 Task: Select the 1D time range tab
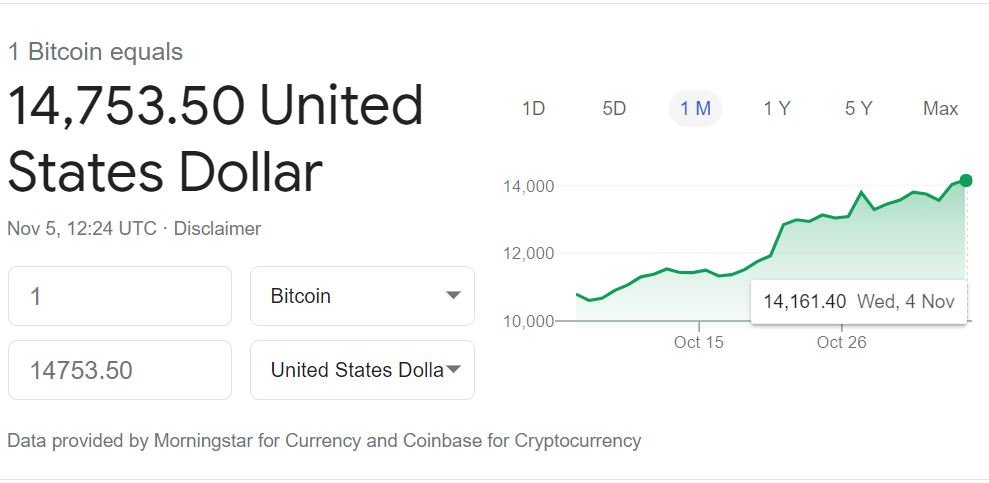point(533,108)
